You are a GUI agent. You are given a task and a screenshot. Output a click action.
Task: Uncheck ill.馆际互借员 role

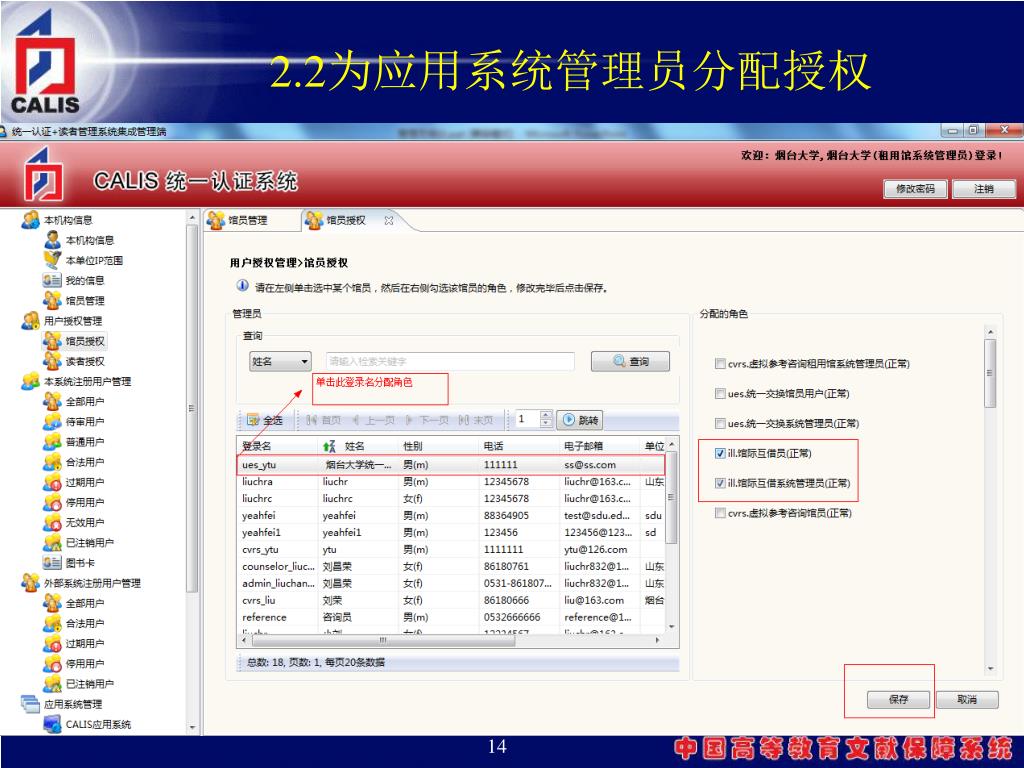point(720,453)
